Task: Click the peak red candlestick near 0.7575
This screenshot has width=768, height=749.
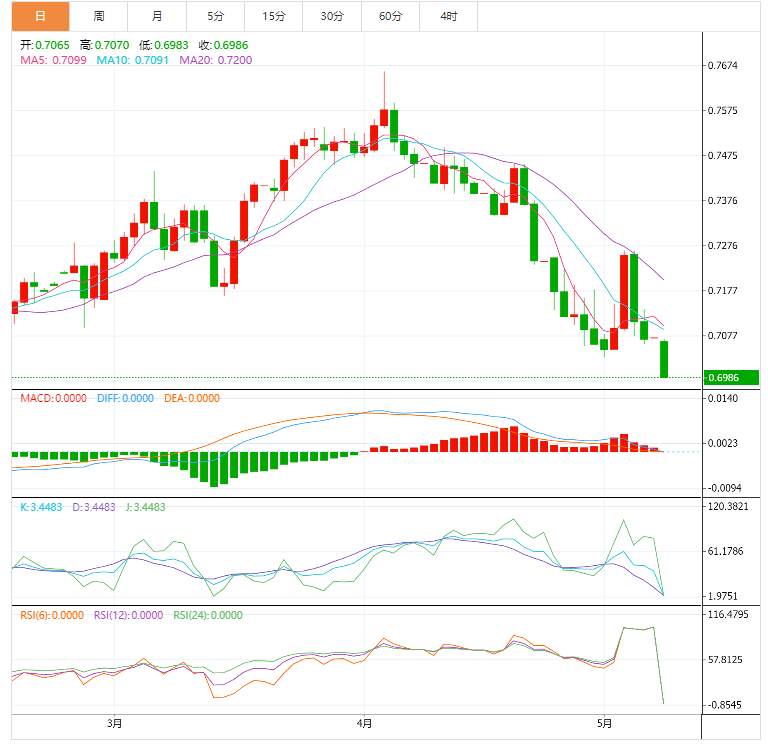Action: (x=384, y=118)
